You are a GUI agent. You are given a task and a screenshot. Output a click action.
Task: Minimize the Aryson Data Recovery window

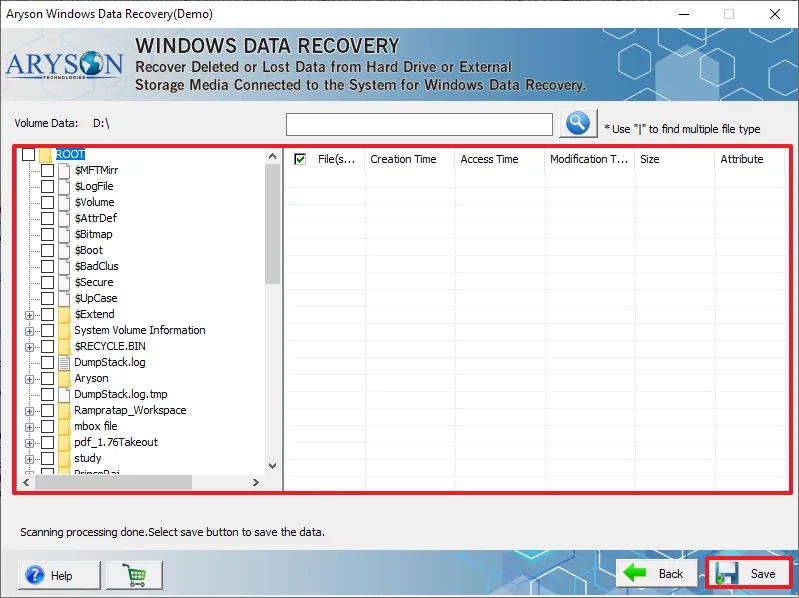[x=684, y=14]
